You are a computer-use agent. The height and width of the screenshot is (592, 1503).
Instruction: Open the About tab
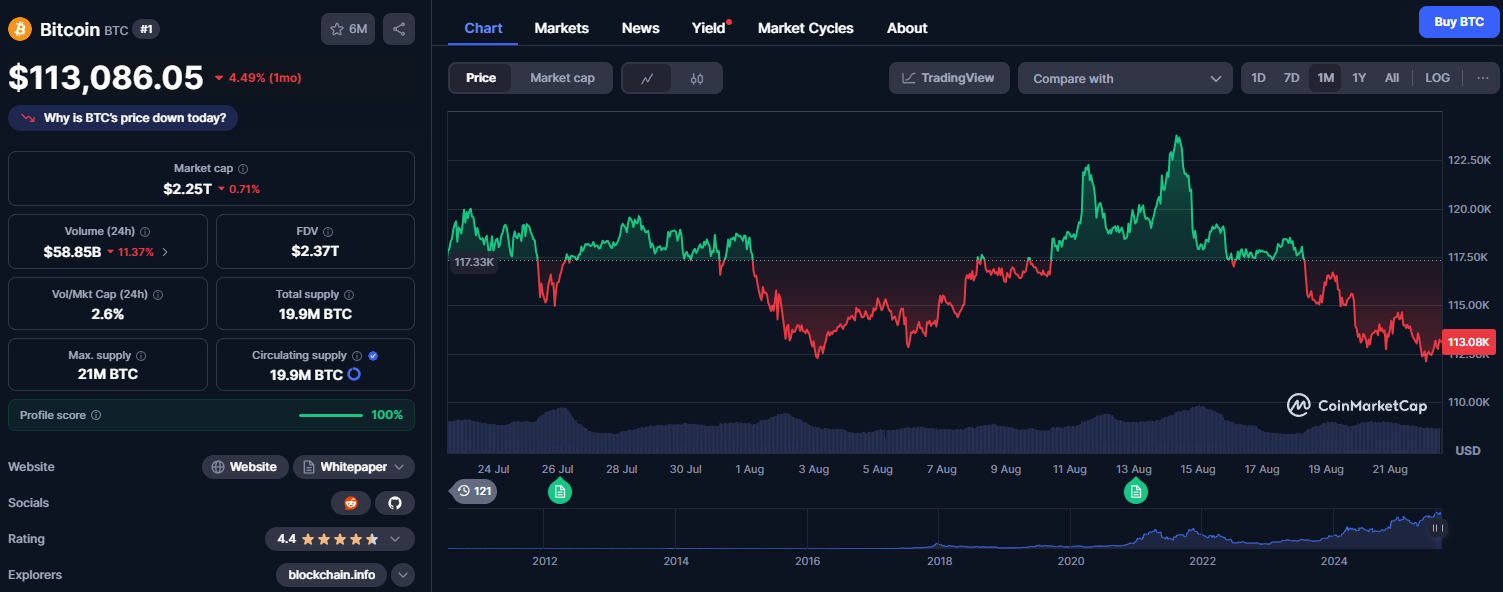coord(907,28)
